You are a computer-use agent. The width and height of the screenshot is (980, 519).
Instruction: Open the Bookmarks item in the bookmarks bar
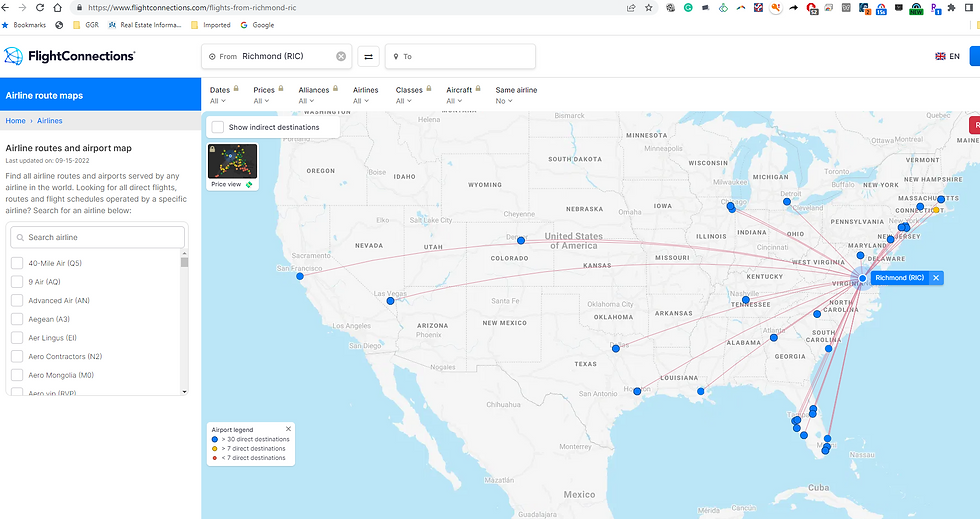pos(24,25)
